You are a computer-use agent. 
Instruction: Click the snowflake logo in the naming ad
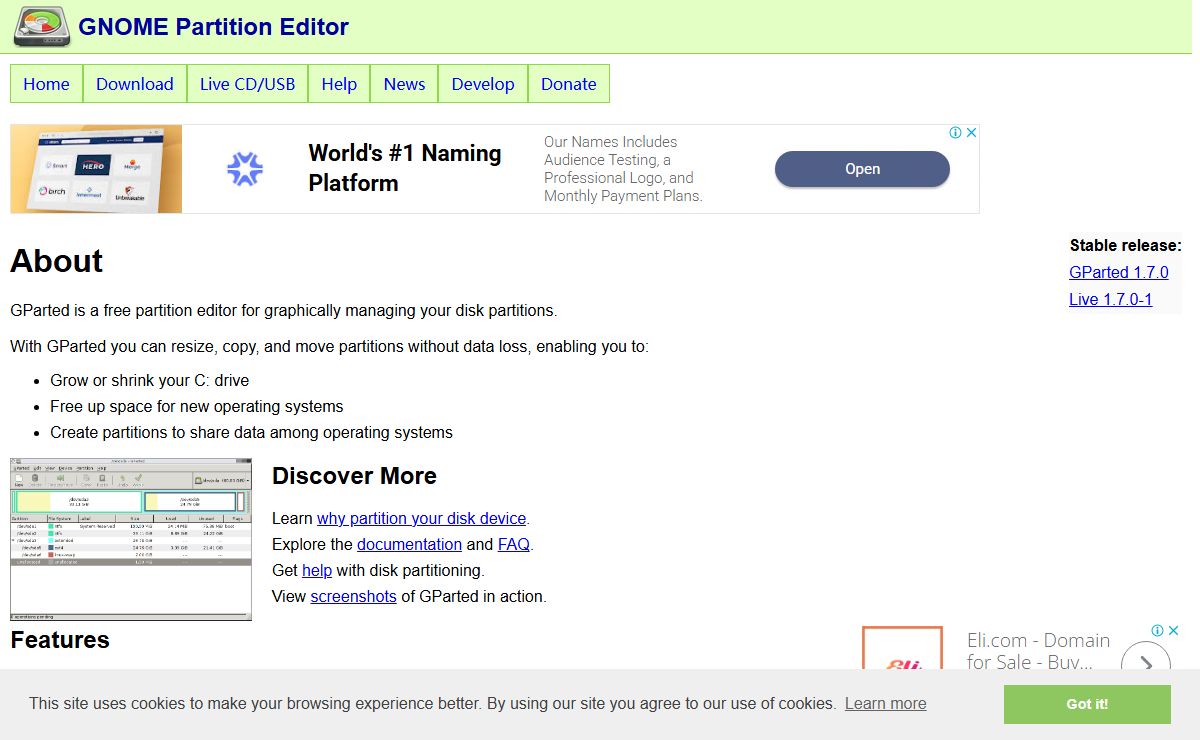245,169
